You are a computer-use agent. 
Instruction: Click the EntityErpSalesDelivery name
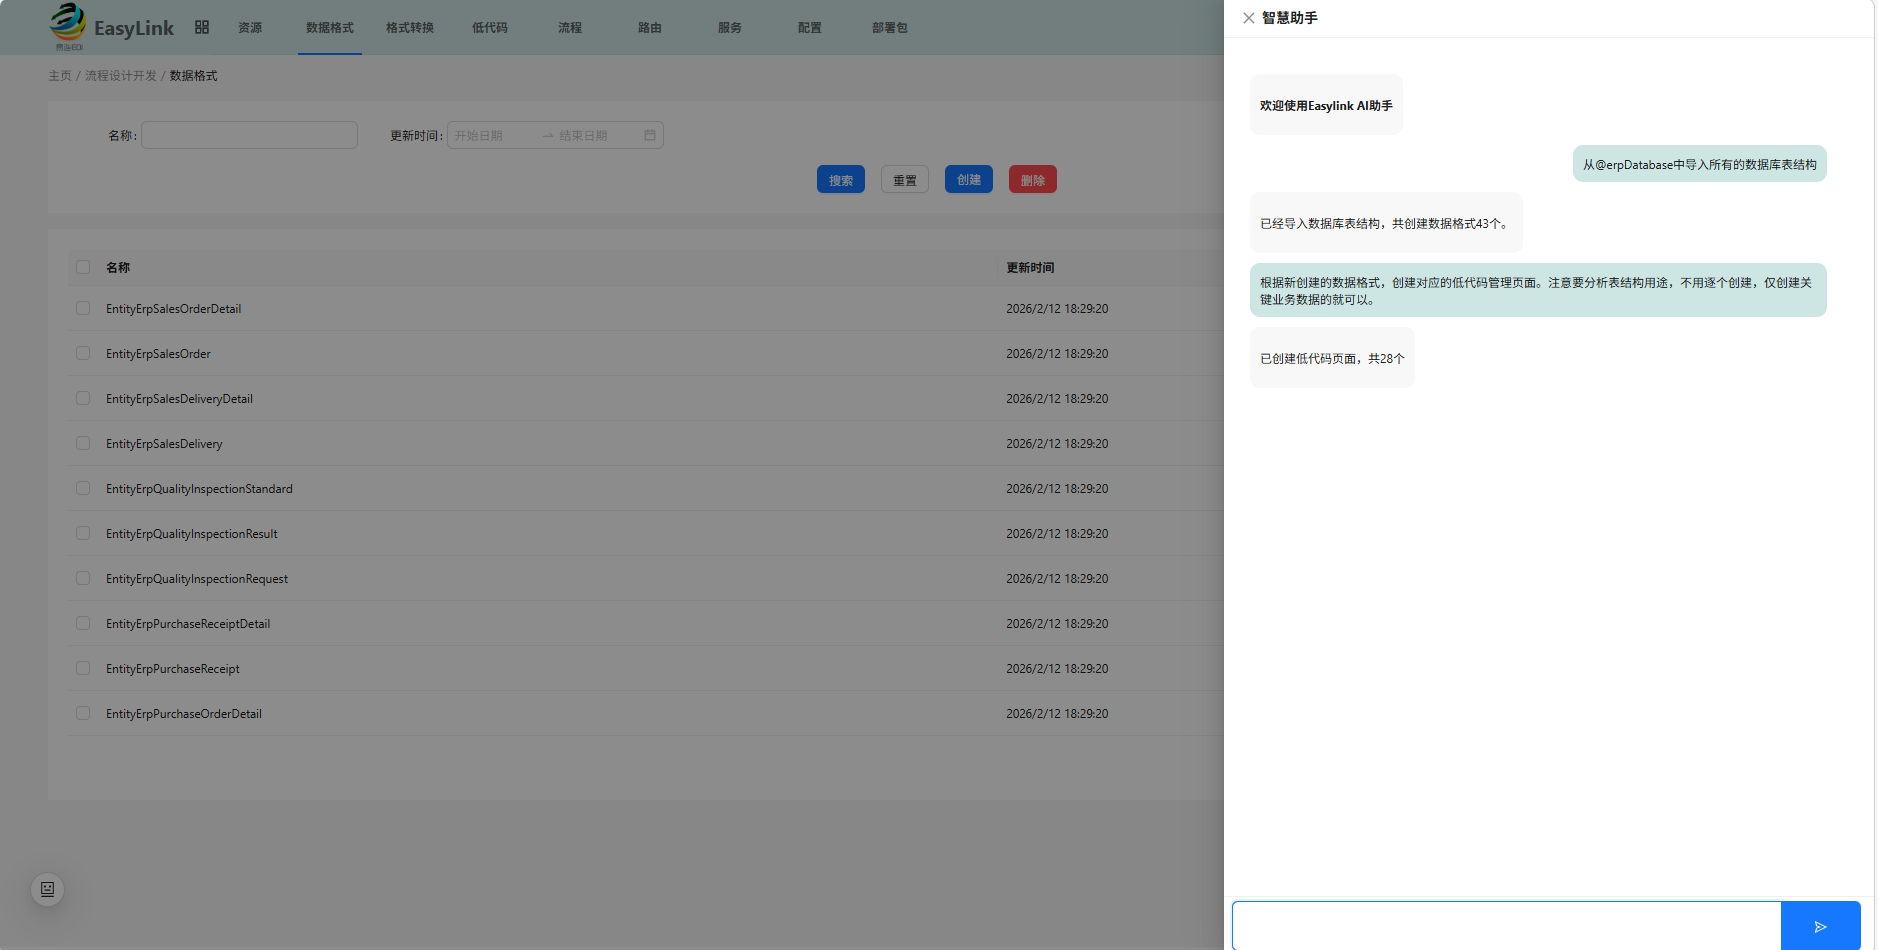tap(164, 444)
